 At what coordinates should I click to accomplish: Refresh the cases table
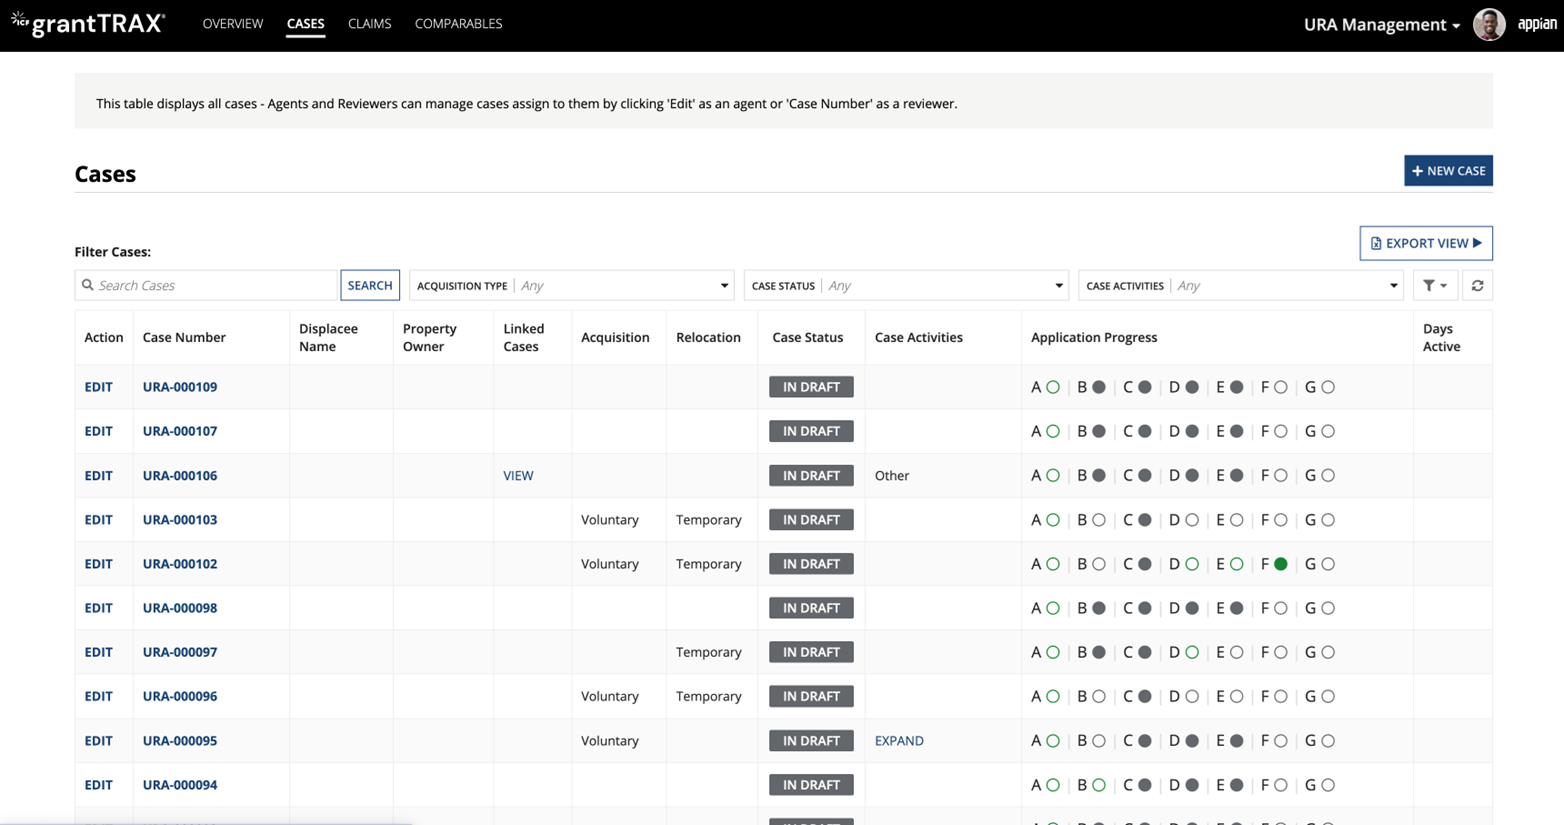[1477, 286]
